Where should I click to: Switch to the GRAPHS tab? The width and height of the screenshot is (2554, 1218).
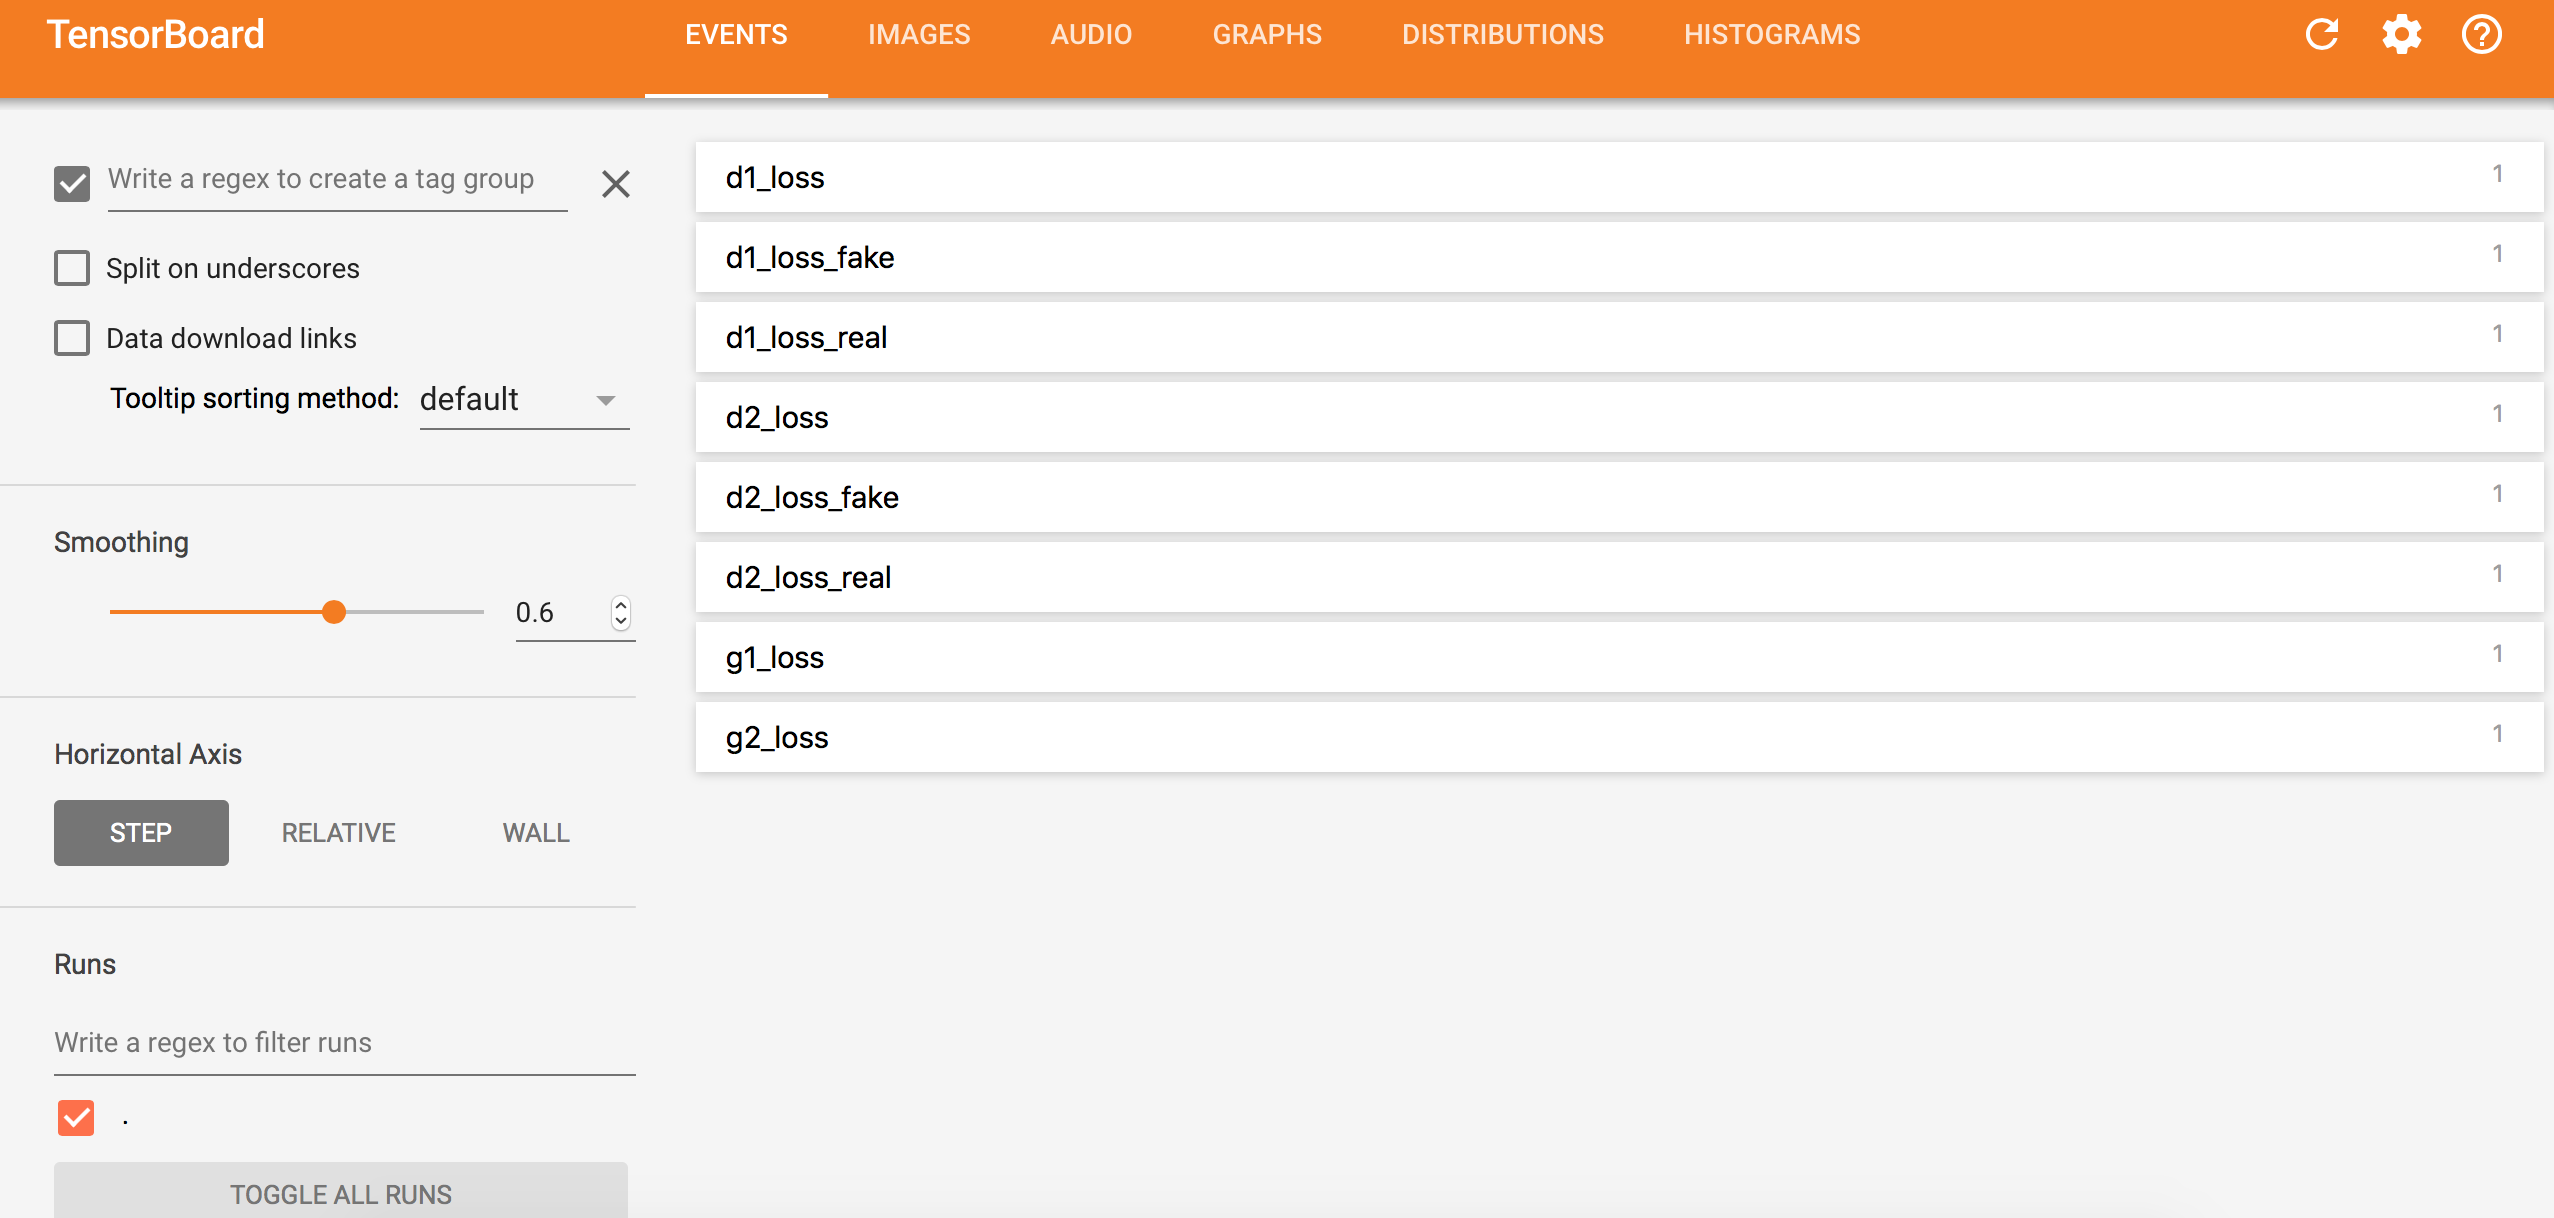point(1266,35)
